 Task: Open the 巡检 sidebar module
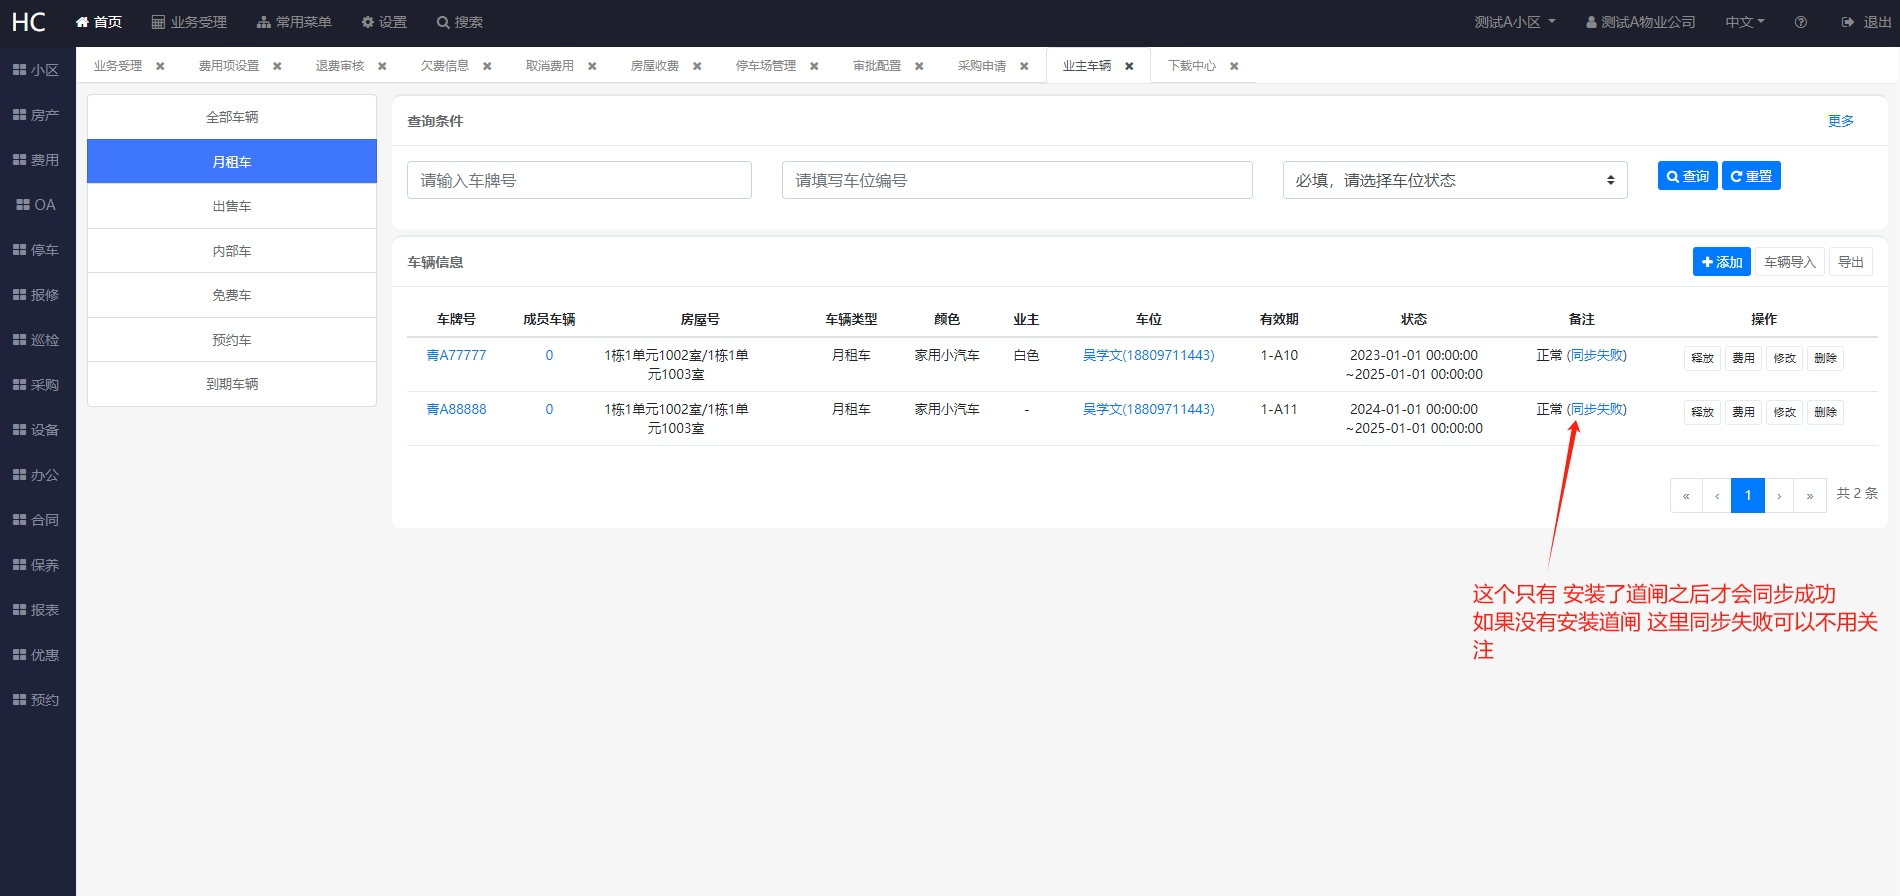(36, 340)
